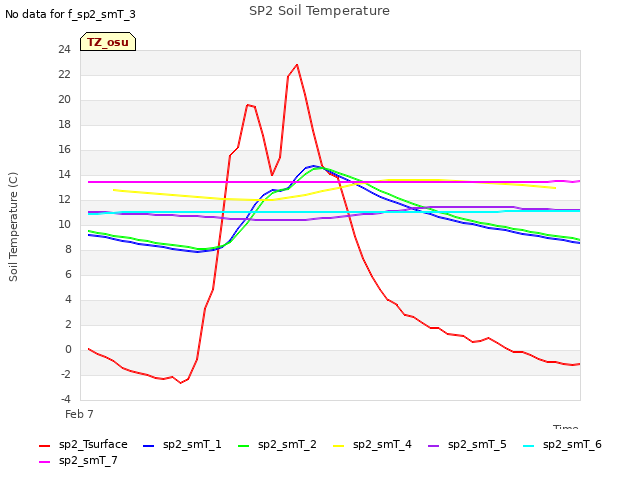
Task: Click the yellow sp2_smT_4 legend swatch
Action: [339, 446]
